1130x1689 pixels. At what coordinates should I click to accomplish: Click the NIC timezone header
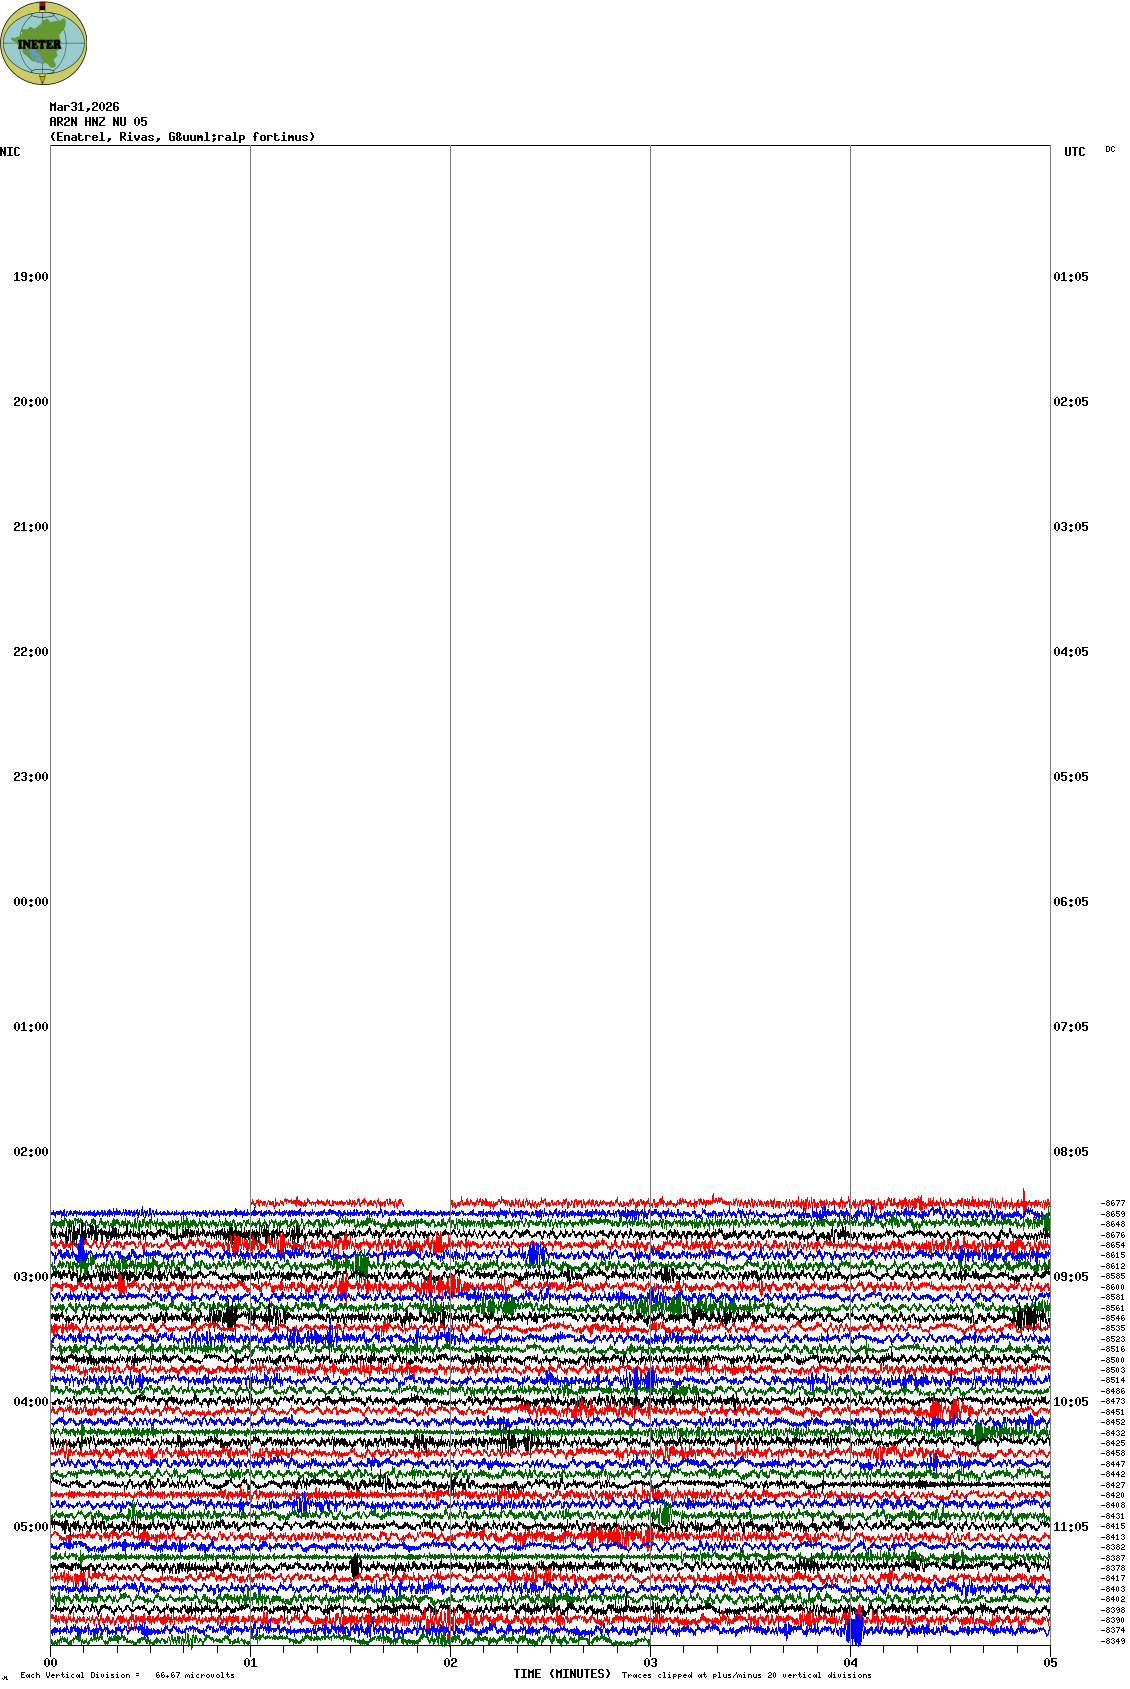click(10, 152)
